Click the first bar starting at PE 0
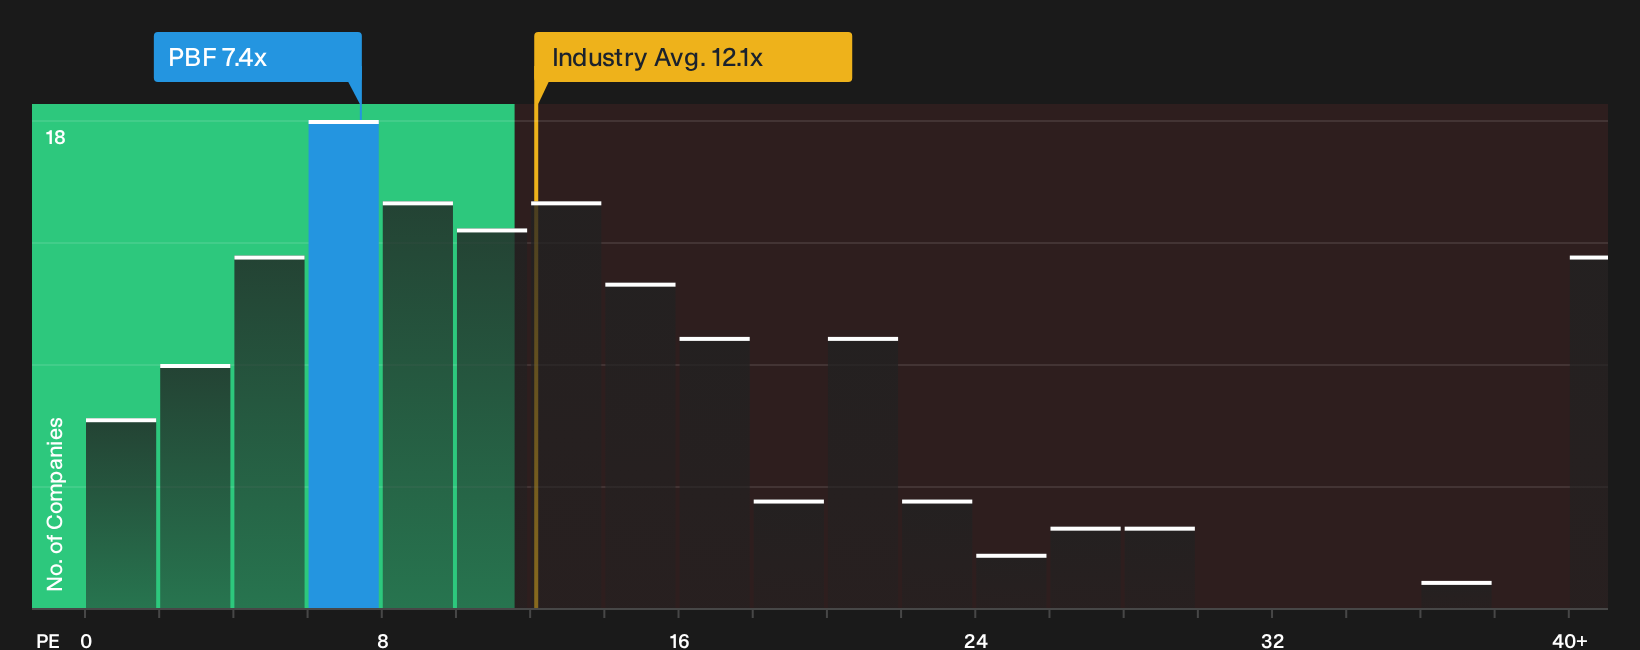 (121, 513)
